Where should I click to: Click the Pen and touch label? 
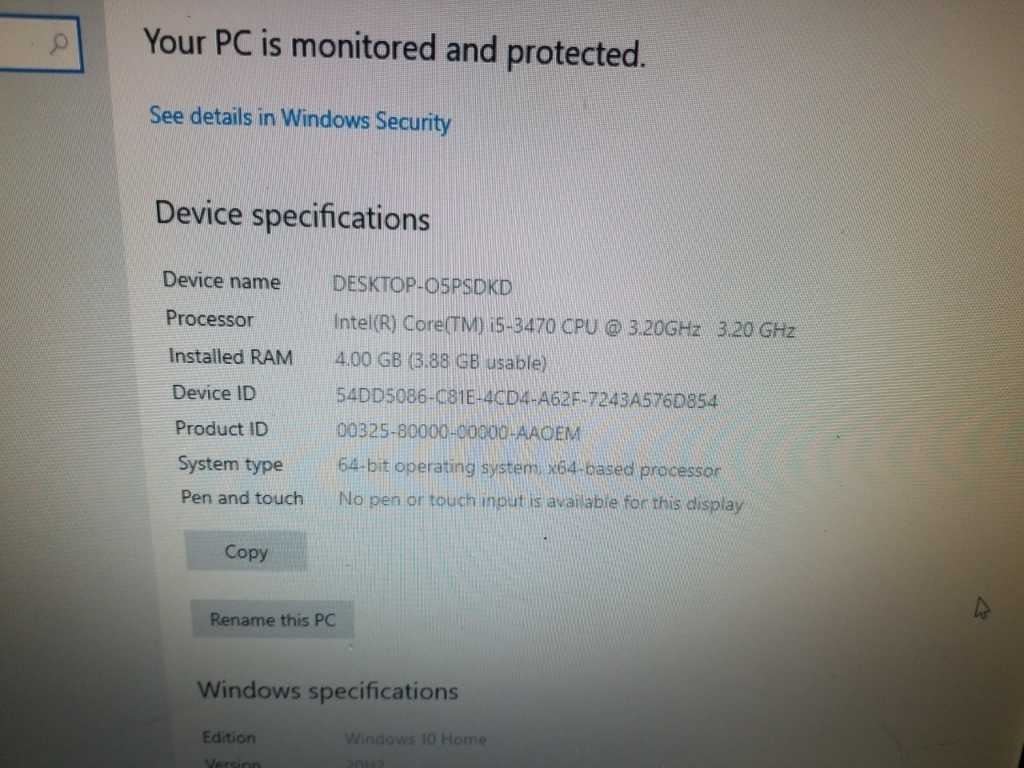(242, 498)
